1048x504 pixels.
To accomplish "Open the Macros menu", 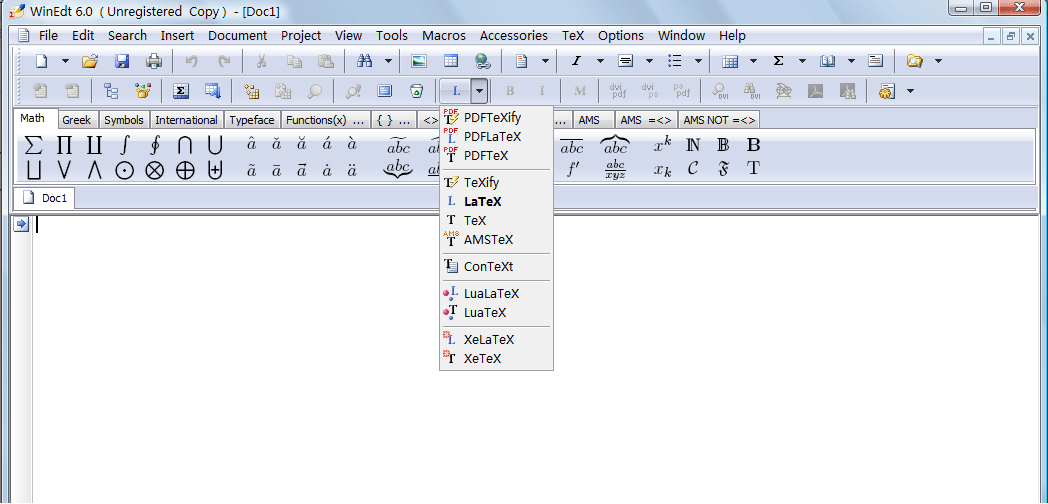I will coord(444,35).
